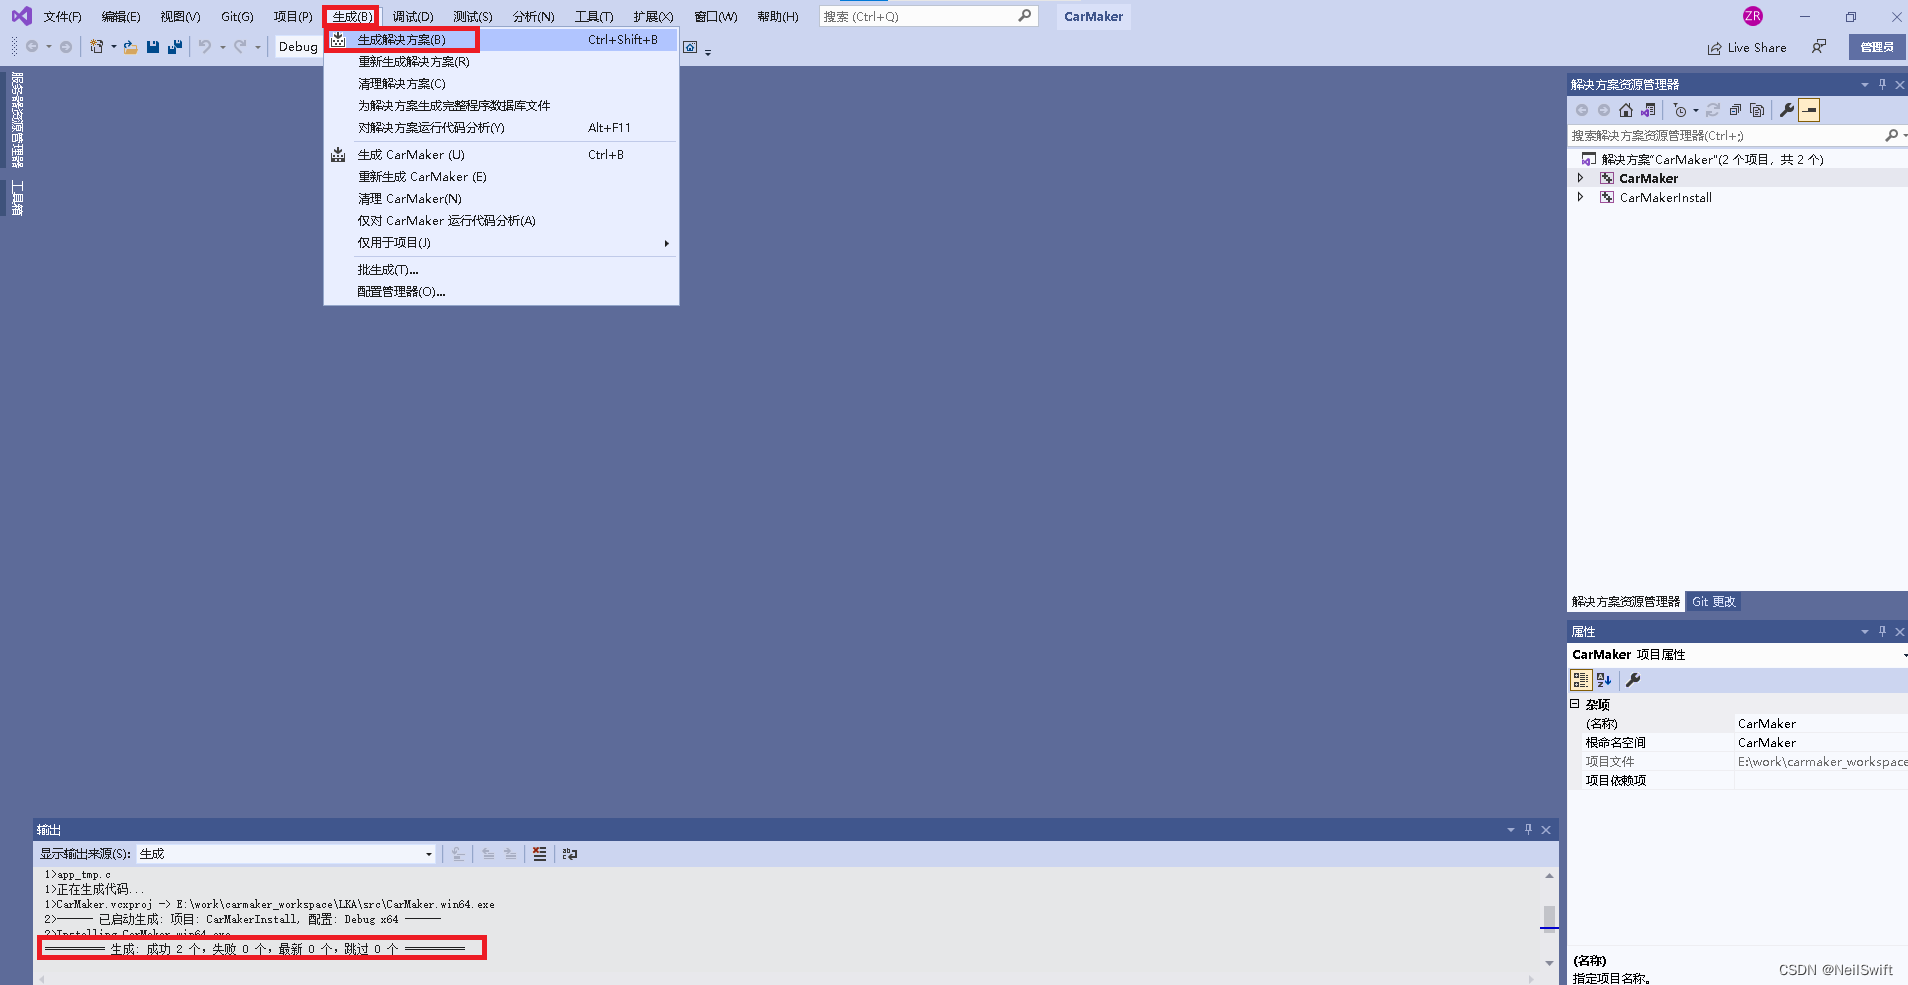Click the open file folder icon
The height and width of the screenshot is (985, 1908).
(x=131, y=47)
